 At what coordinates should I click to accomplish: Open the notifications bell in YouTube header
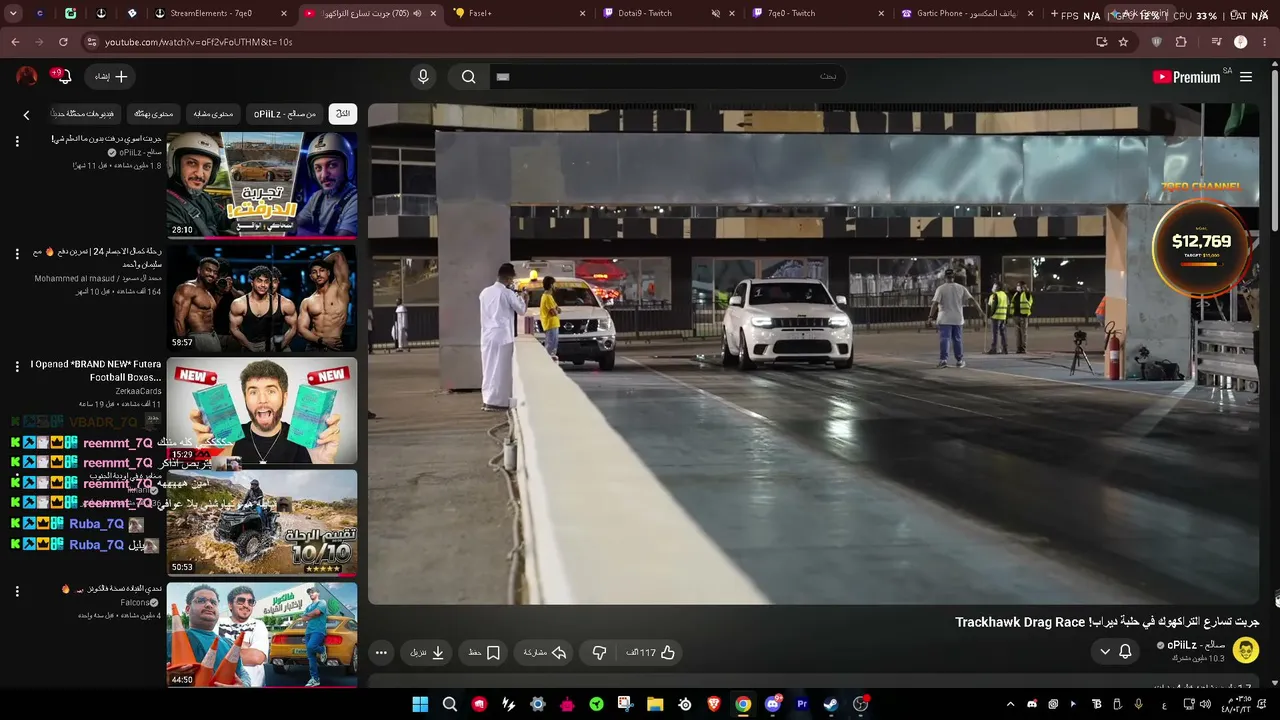coord(63,76)
